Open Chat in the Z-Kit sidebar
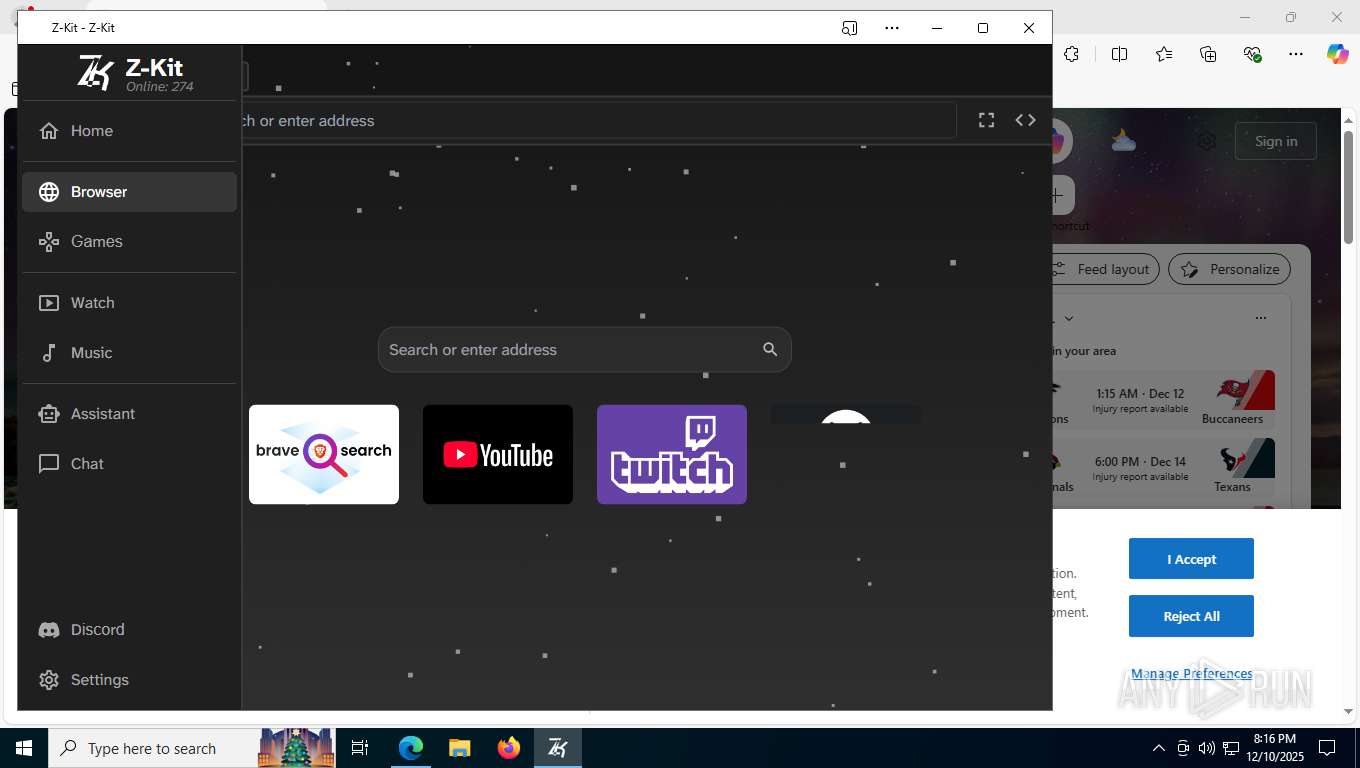The image size is (1360, 768). (129, 464)
